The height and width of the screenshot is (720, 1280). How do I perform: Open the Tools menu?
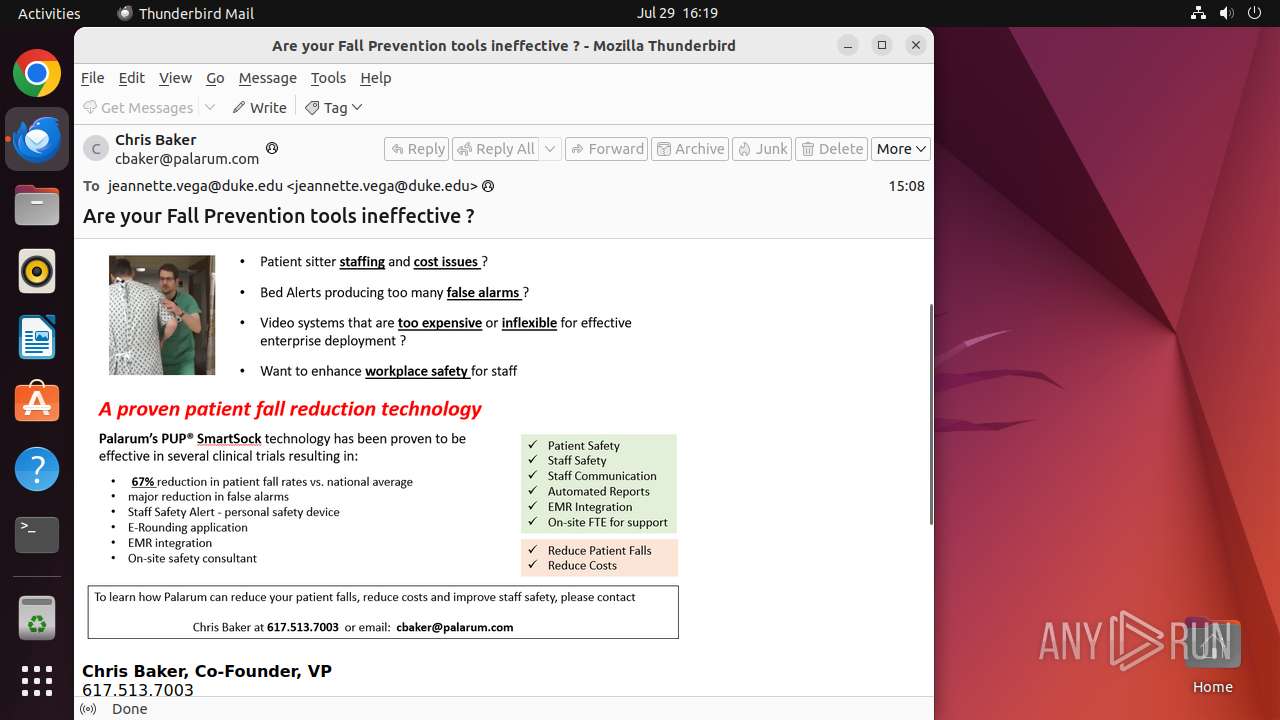pyautogui.click(x=328, y=78)
